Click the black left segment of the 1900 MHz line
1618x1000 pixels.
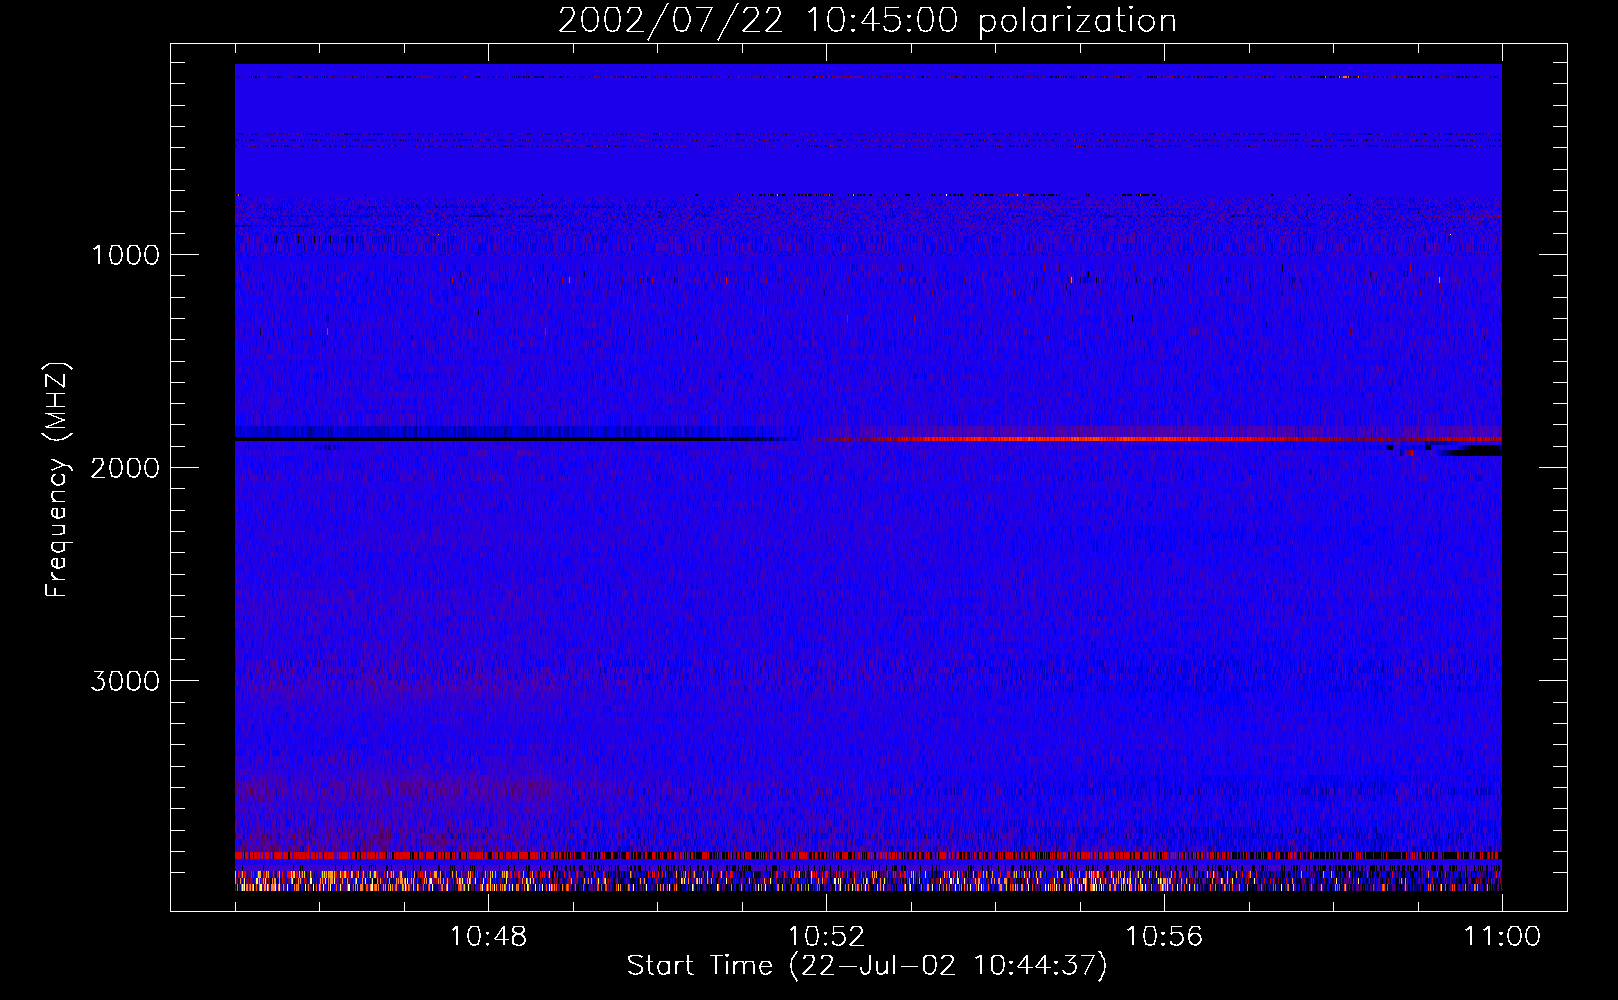pos(510,439)
